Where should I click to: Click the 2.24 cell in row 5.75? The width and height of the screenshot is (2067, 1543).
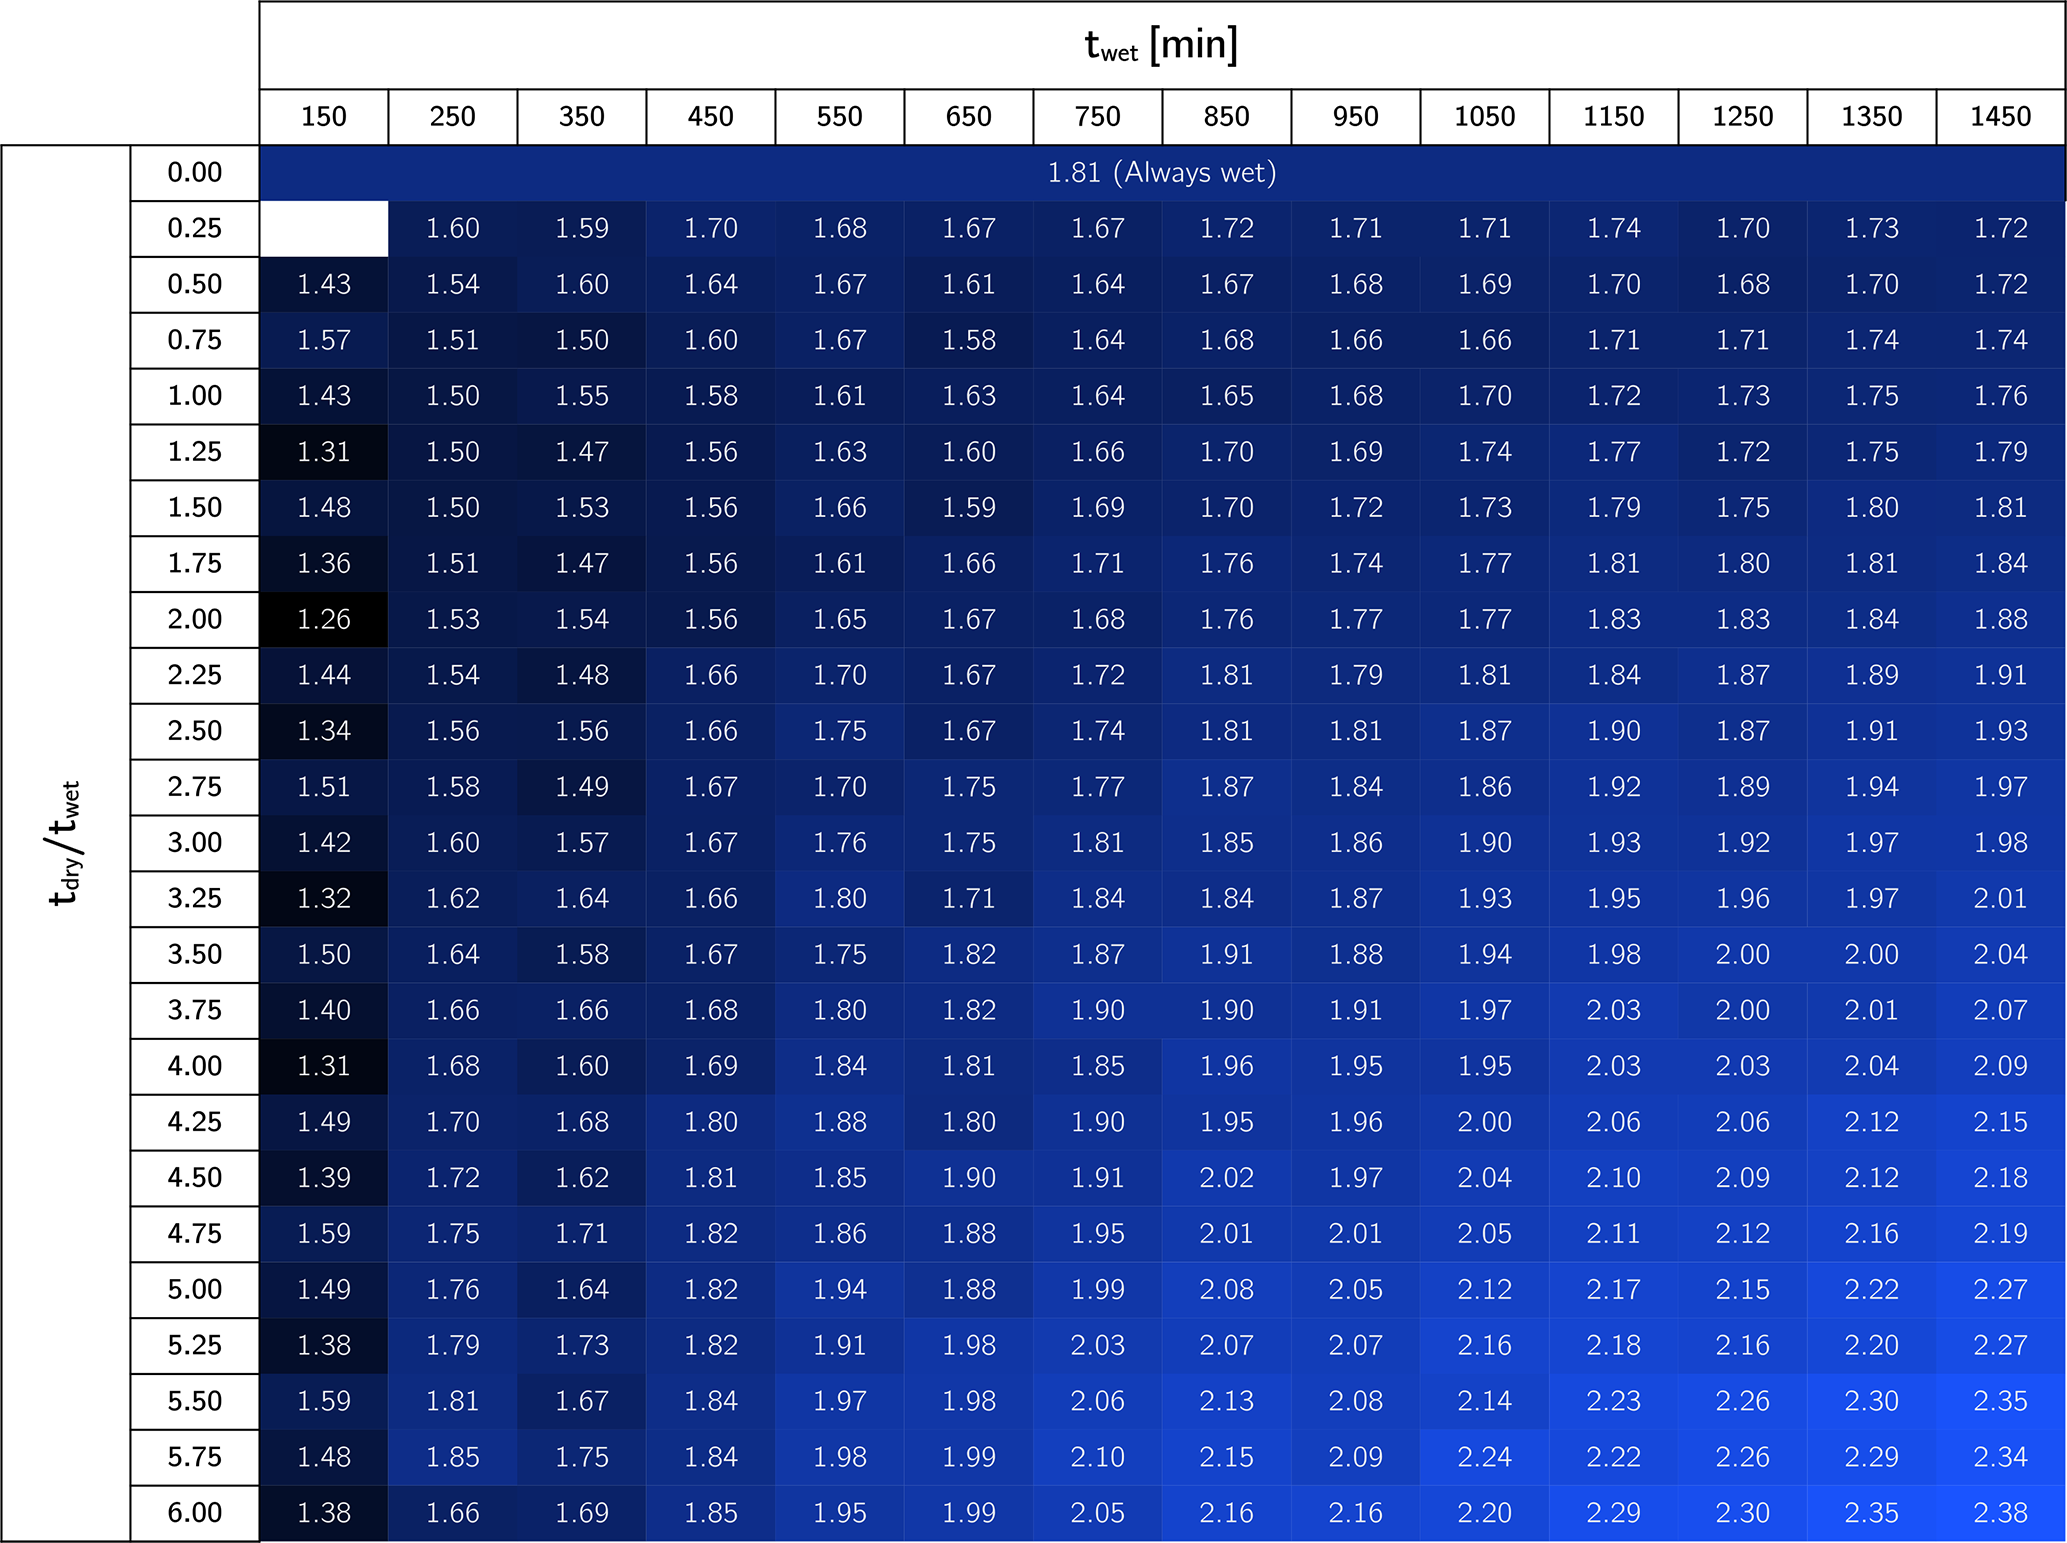click(1484, 1457)
